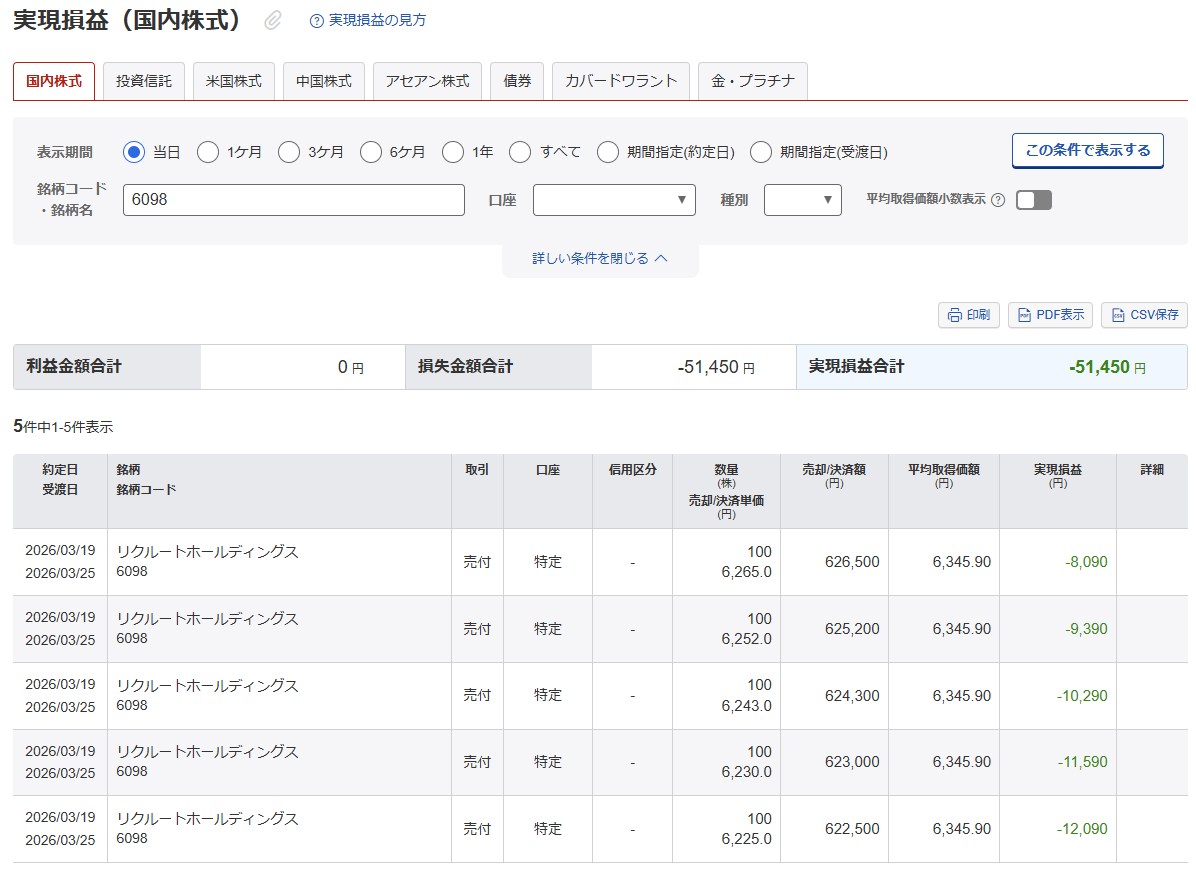1196x880 pixels.
Task: Open the 実現損益の見方 help link
Action: click(377, 21)
